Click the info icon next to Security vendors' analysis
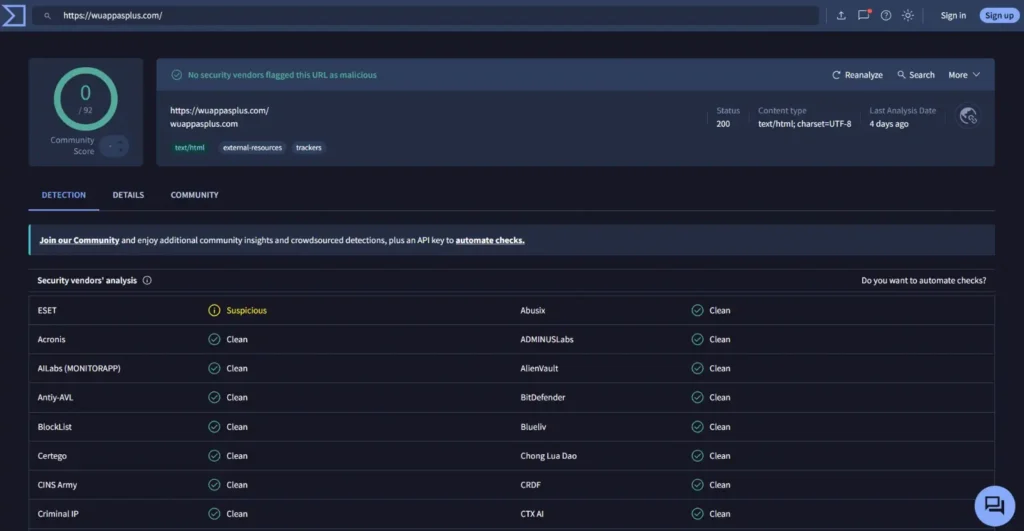1024x531 pixels. 147,280
